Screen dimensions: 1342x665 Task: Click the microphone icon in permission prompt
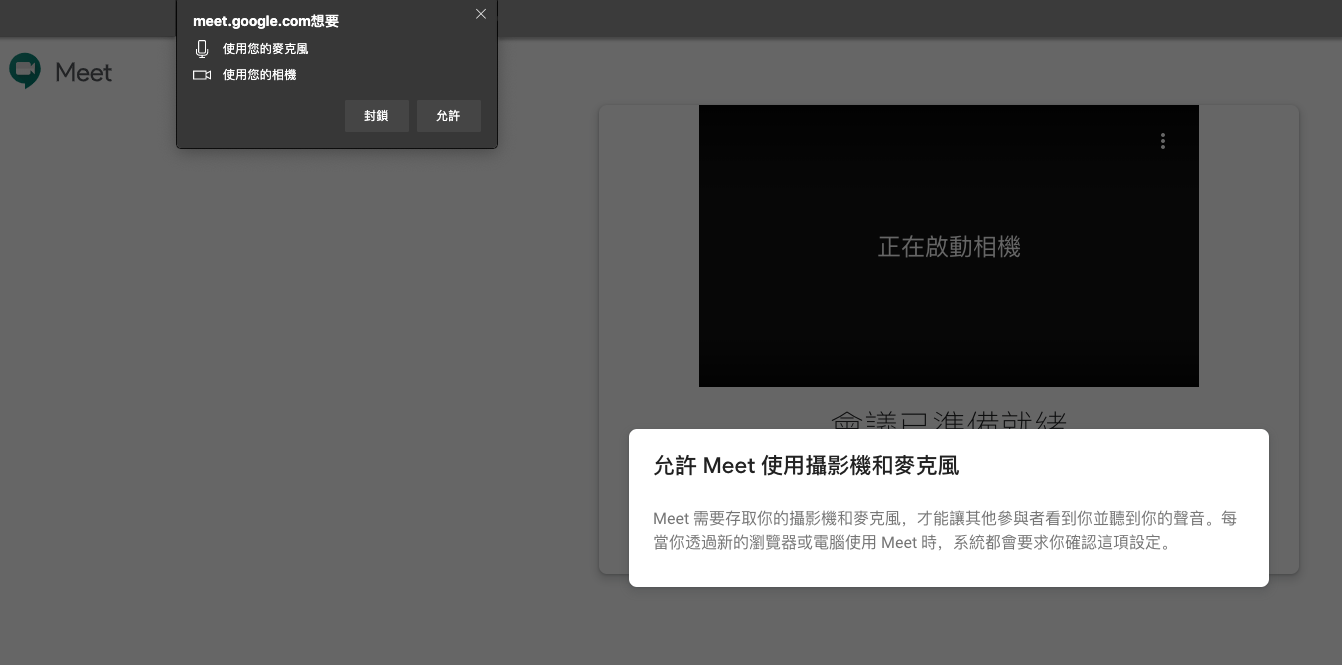(x=202, y=49)
